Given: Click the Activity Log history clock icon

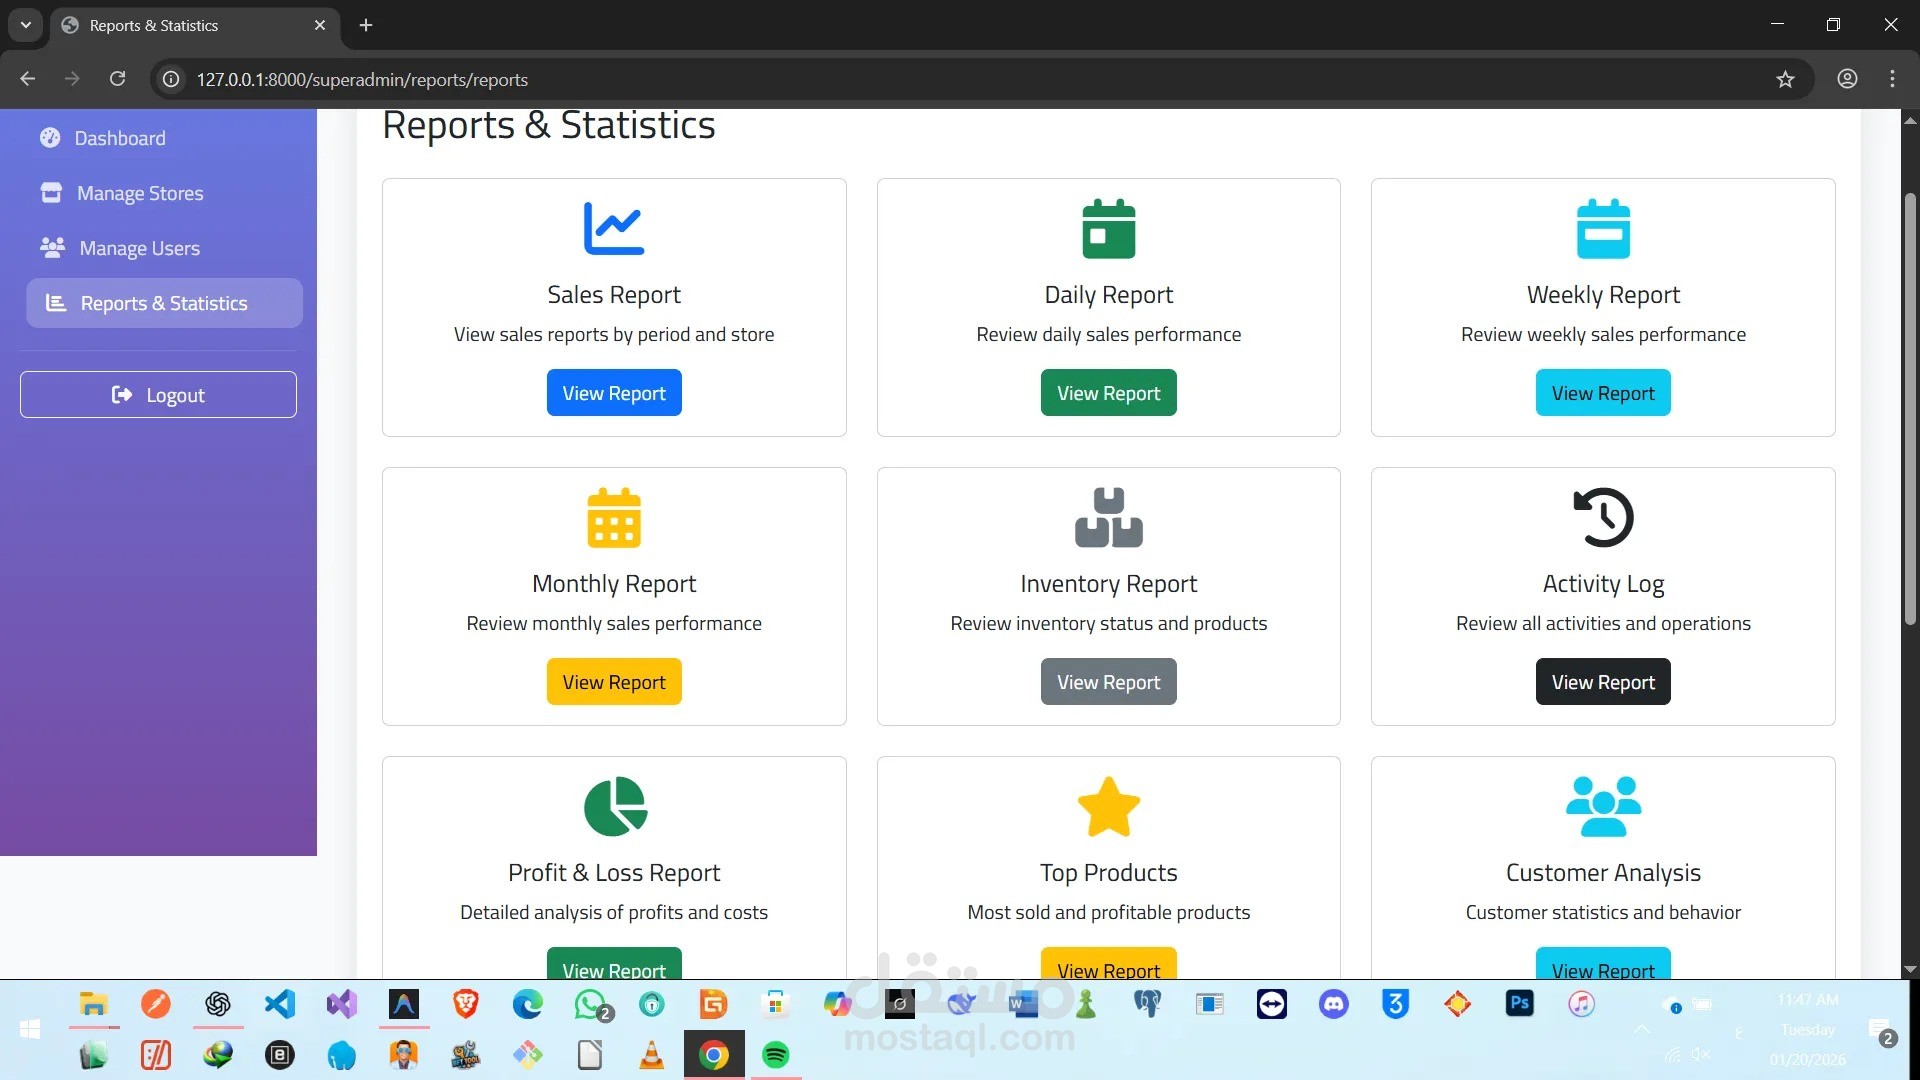Looking at the screenshot, I should [1602, 517].
